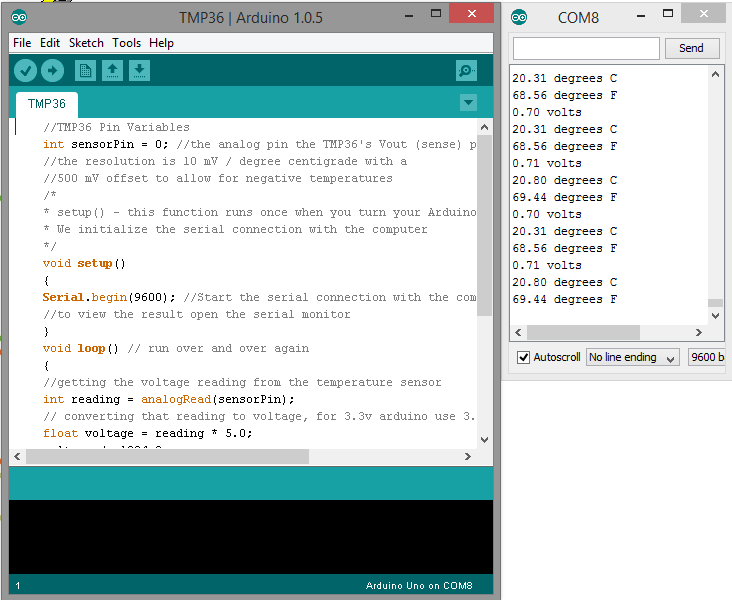Expand the tab options dropdown arrow
The image size is (732, 600).
[468, 102]
